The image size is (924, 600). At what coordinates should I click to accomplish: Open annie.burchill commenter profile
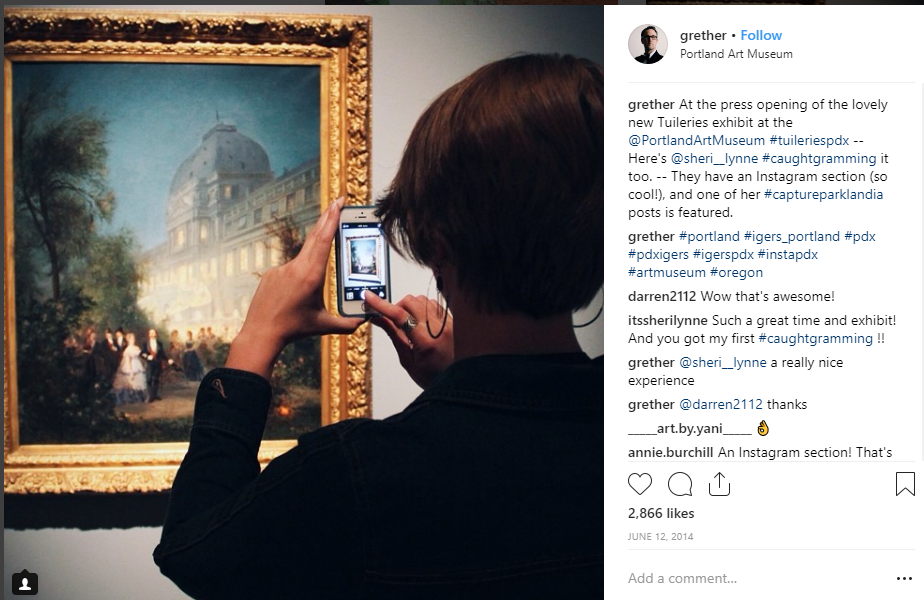click(x=671, y=452)
